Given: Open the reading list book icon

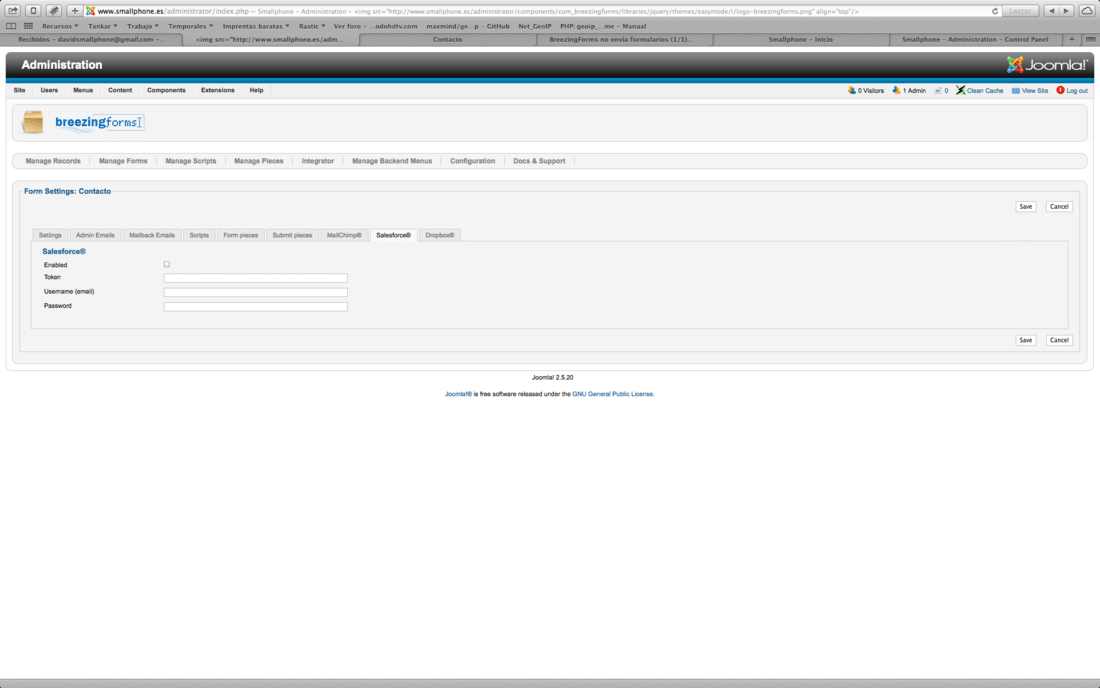Looking at the screenshot, I should (11, 26).
